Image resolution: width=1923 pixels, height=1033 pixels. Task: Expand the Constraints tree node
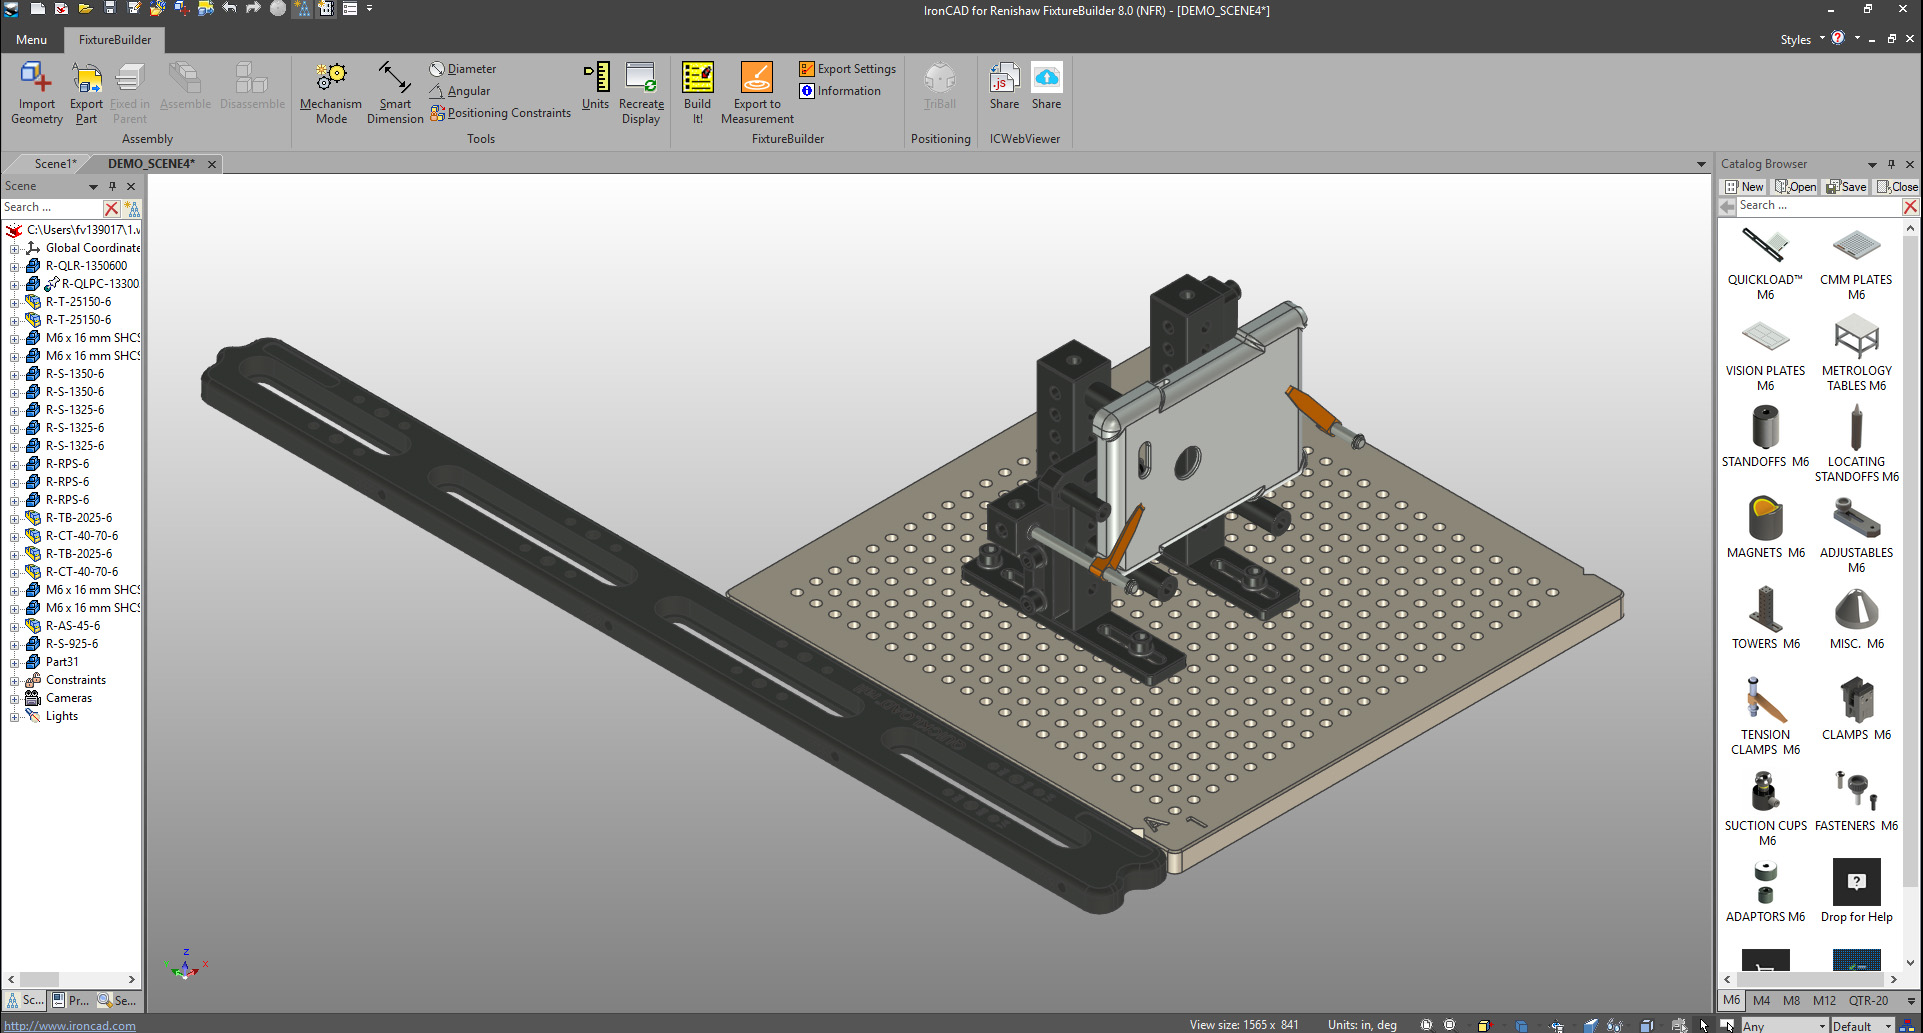[15, 681]
